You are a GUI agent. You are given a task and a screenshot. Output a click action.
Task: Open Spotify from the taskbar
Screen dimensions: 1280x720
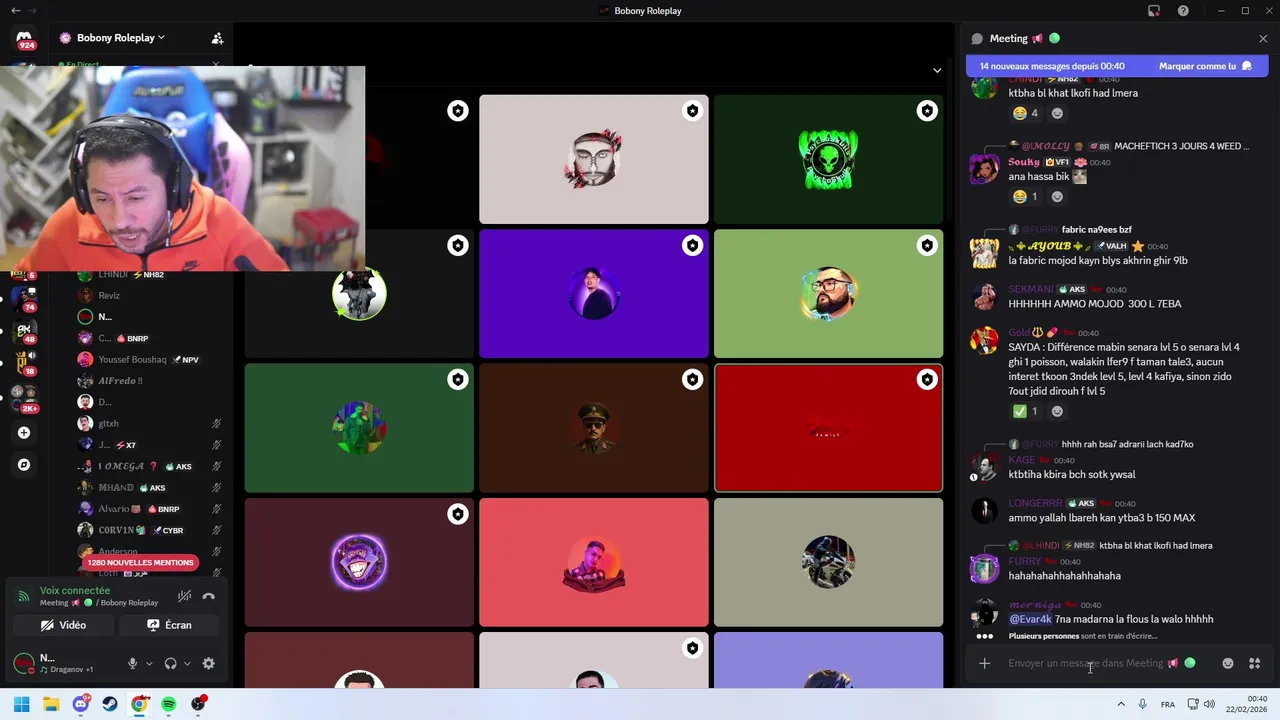point(169,704)
